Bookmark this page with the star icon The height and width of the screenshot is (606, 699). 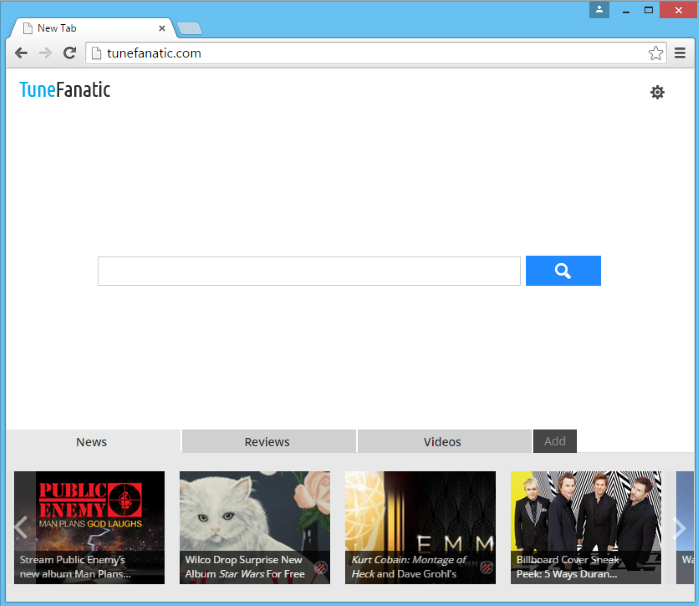656,53
